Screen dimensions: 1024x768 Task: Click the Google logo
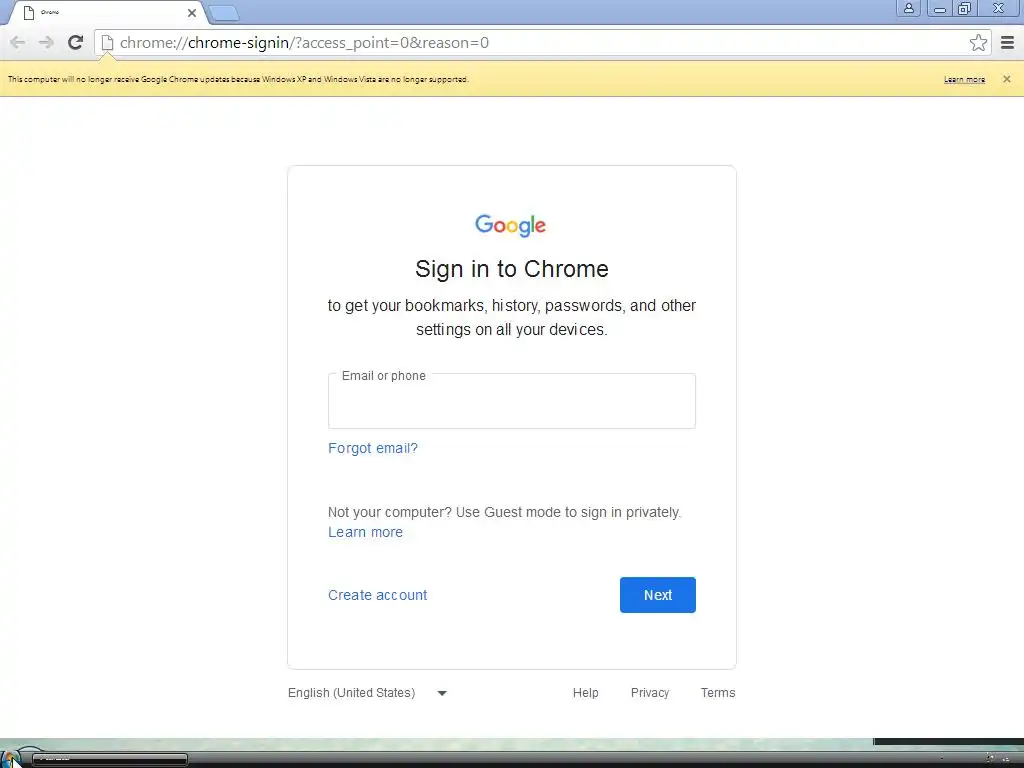511,225
